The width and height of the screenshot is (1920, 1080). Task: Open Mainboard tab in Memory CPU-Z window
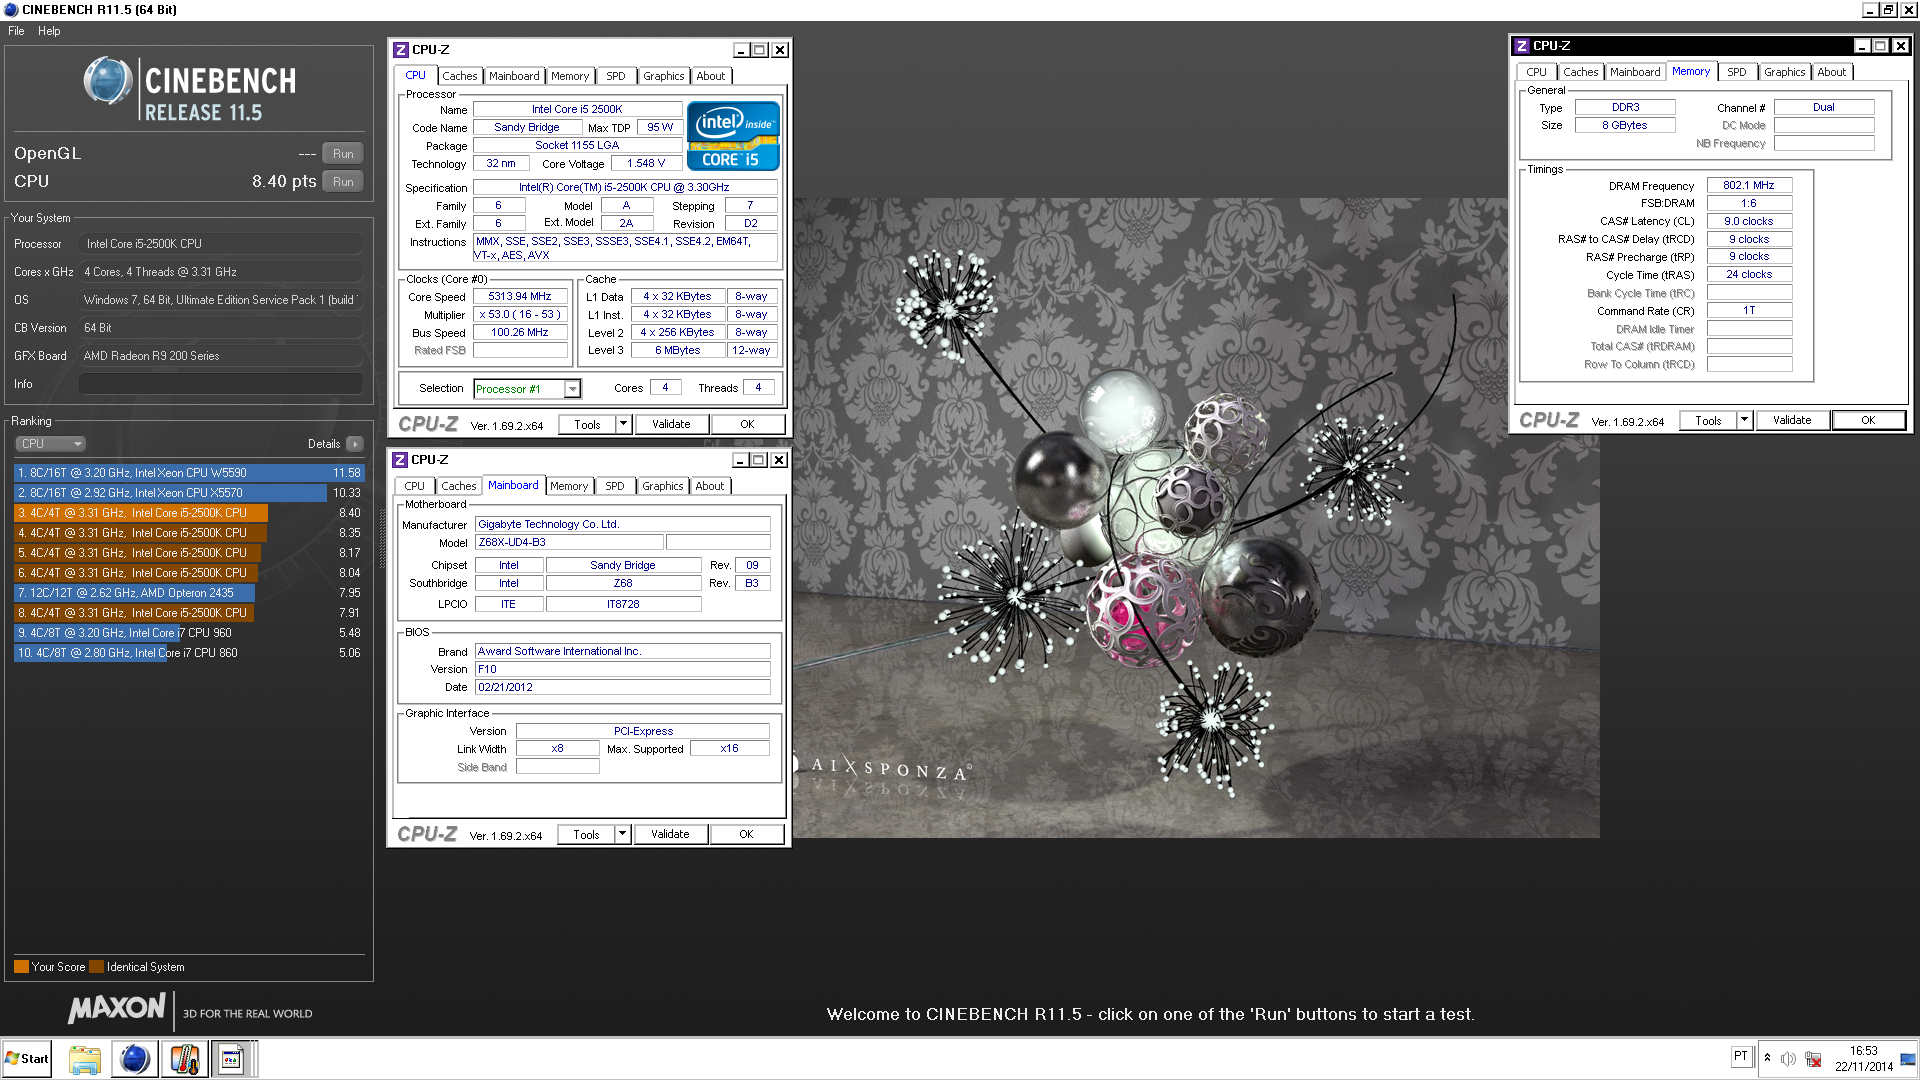tap(1635, 72)
